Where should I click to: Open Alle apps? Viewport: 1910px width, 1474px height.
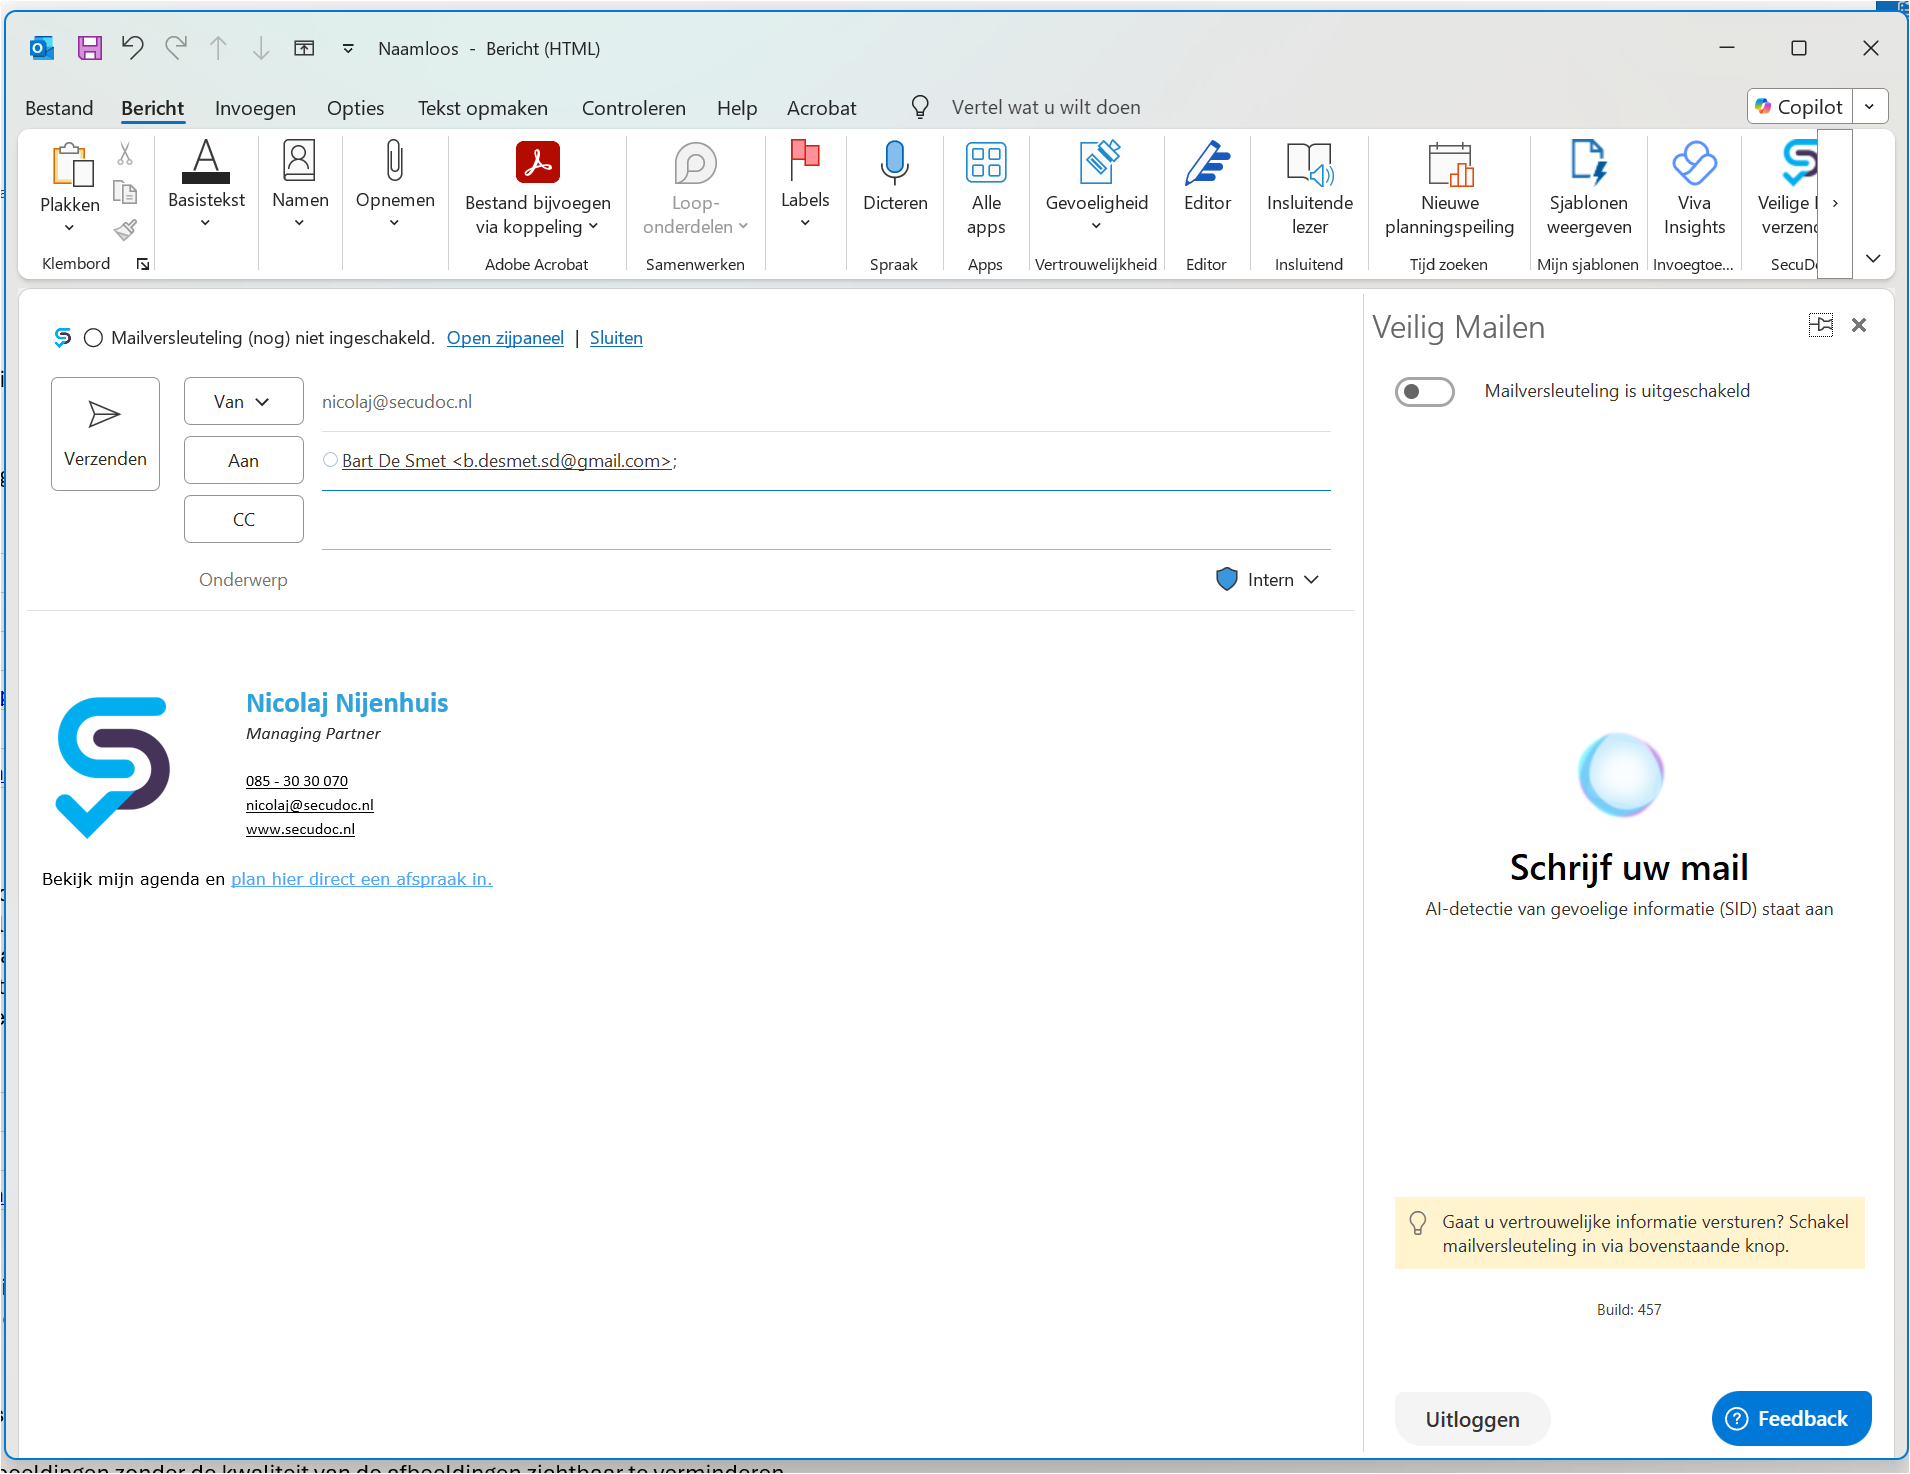coord(986,189)
